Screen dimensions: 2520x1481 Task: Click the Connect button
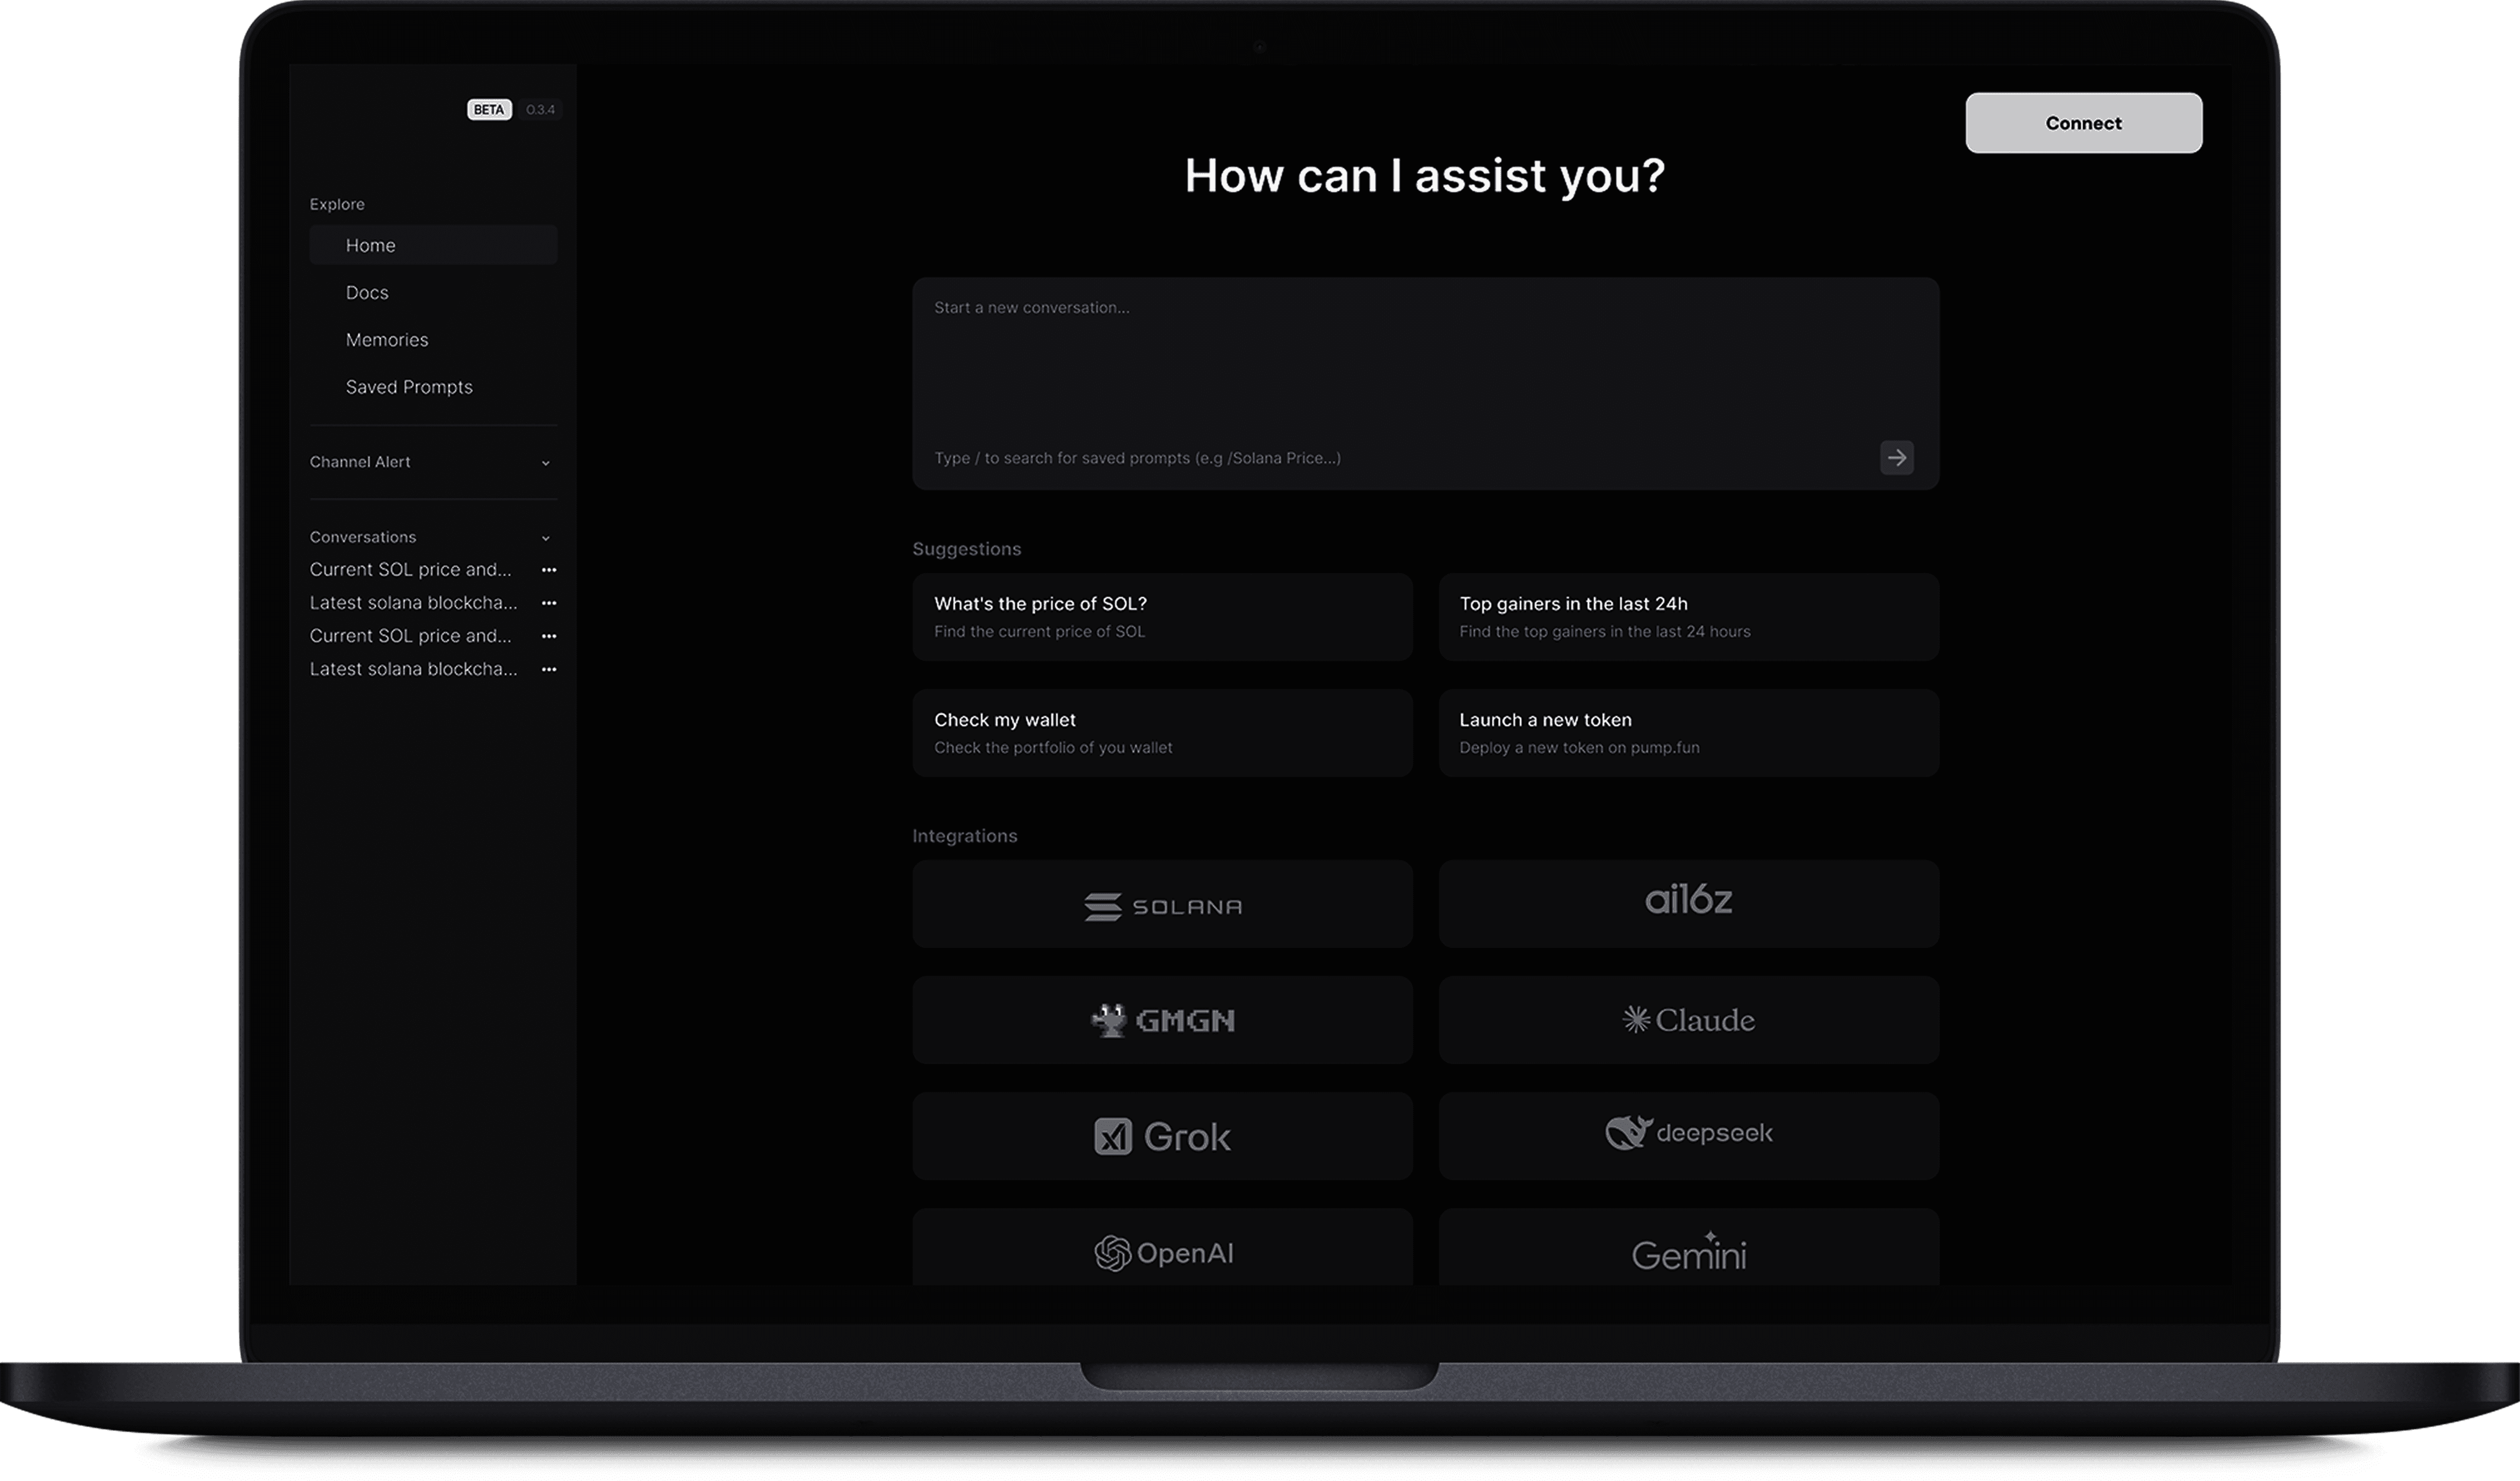click(x=2083, y=123)
